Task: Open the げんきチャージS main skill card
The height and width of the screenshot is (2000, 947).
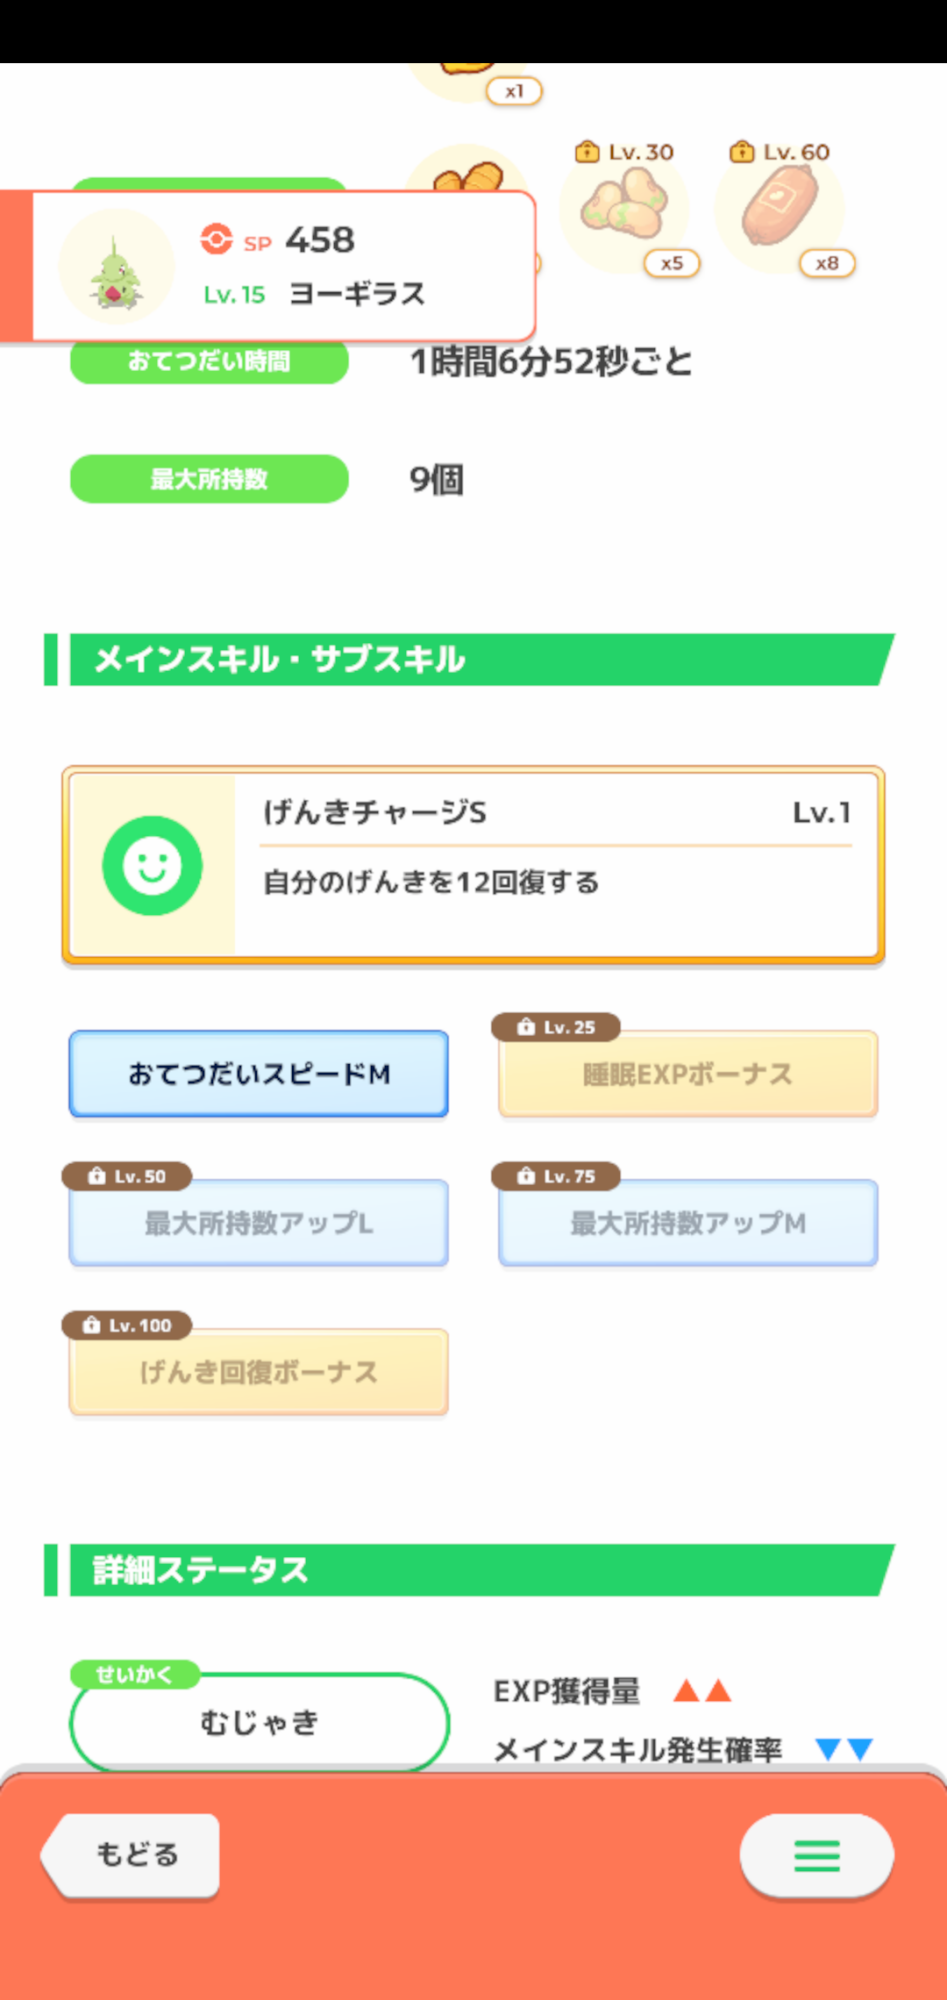Action: 556,864
